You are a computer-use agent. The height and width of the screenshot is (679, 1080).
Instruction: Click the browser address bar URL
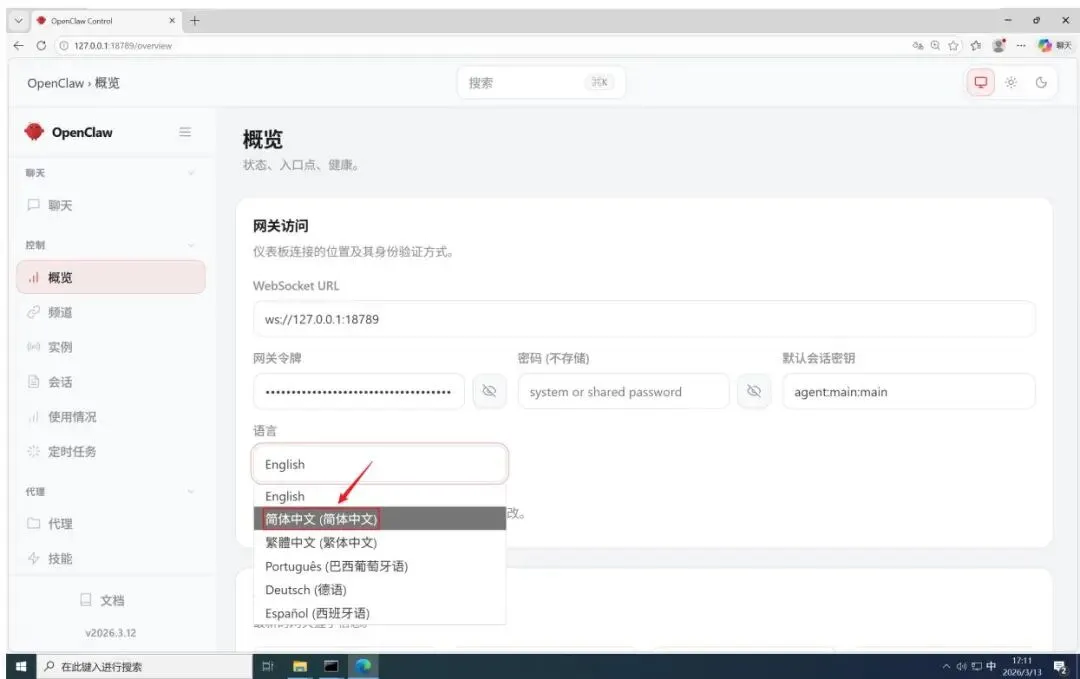point(123,45)
